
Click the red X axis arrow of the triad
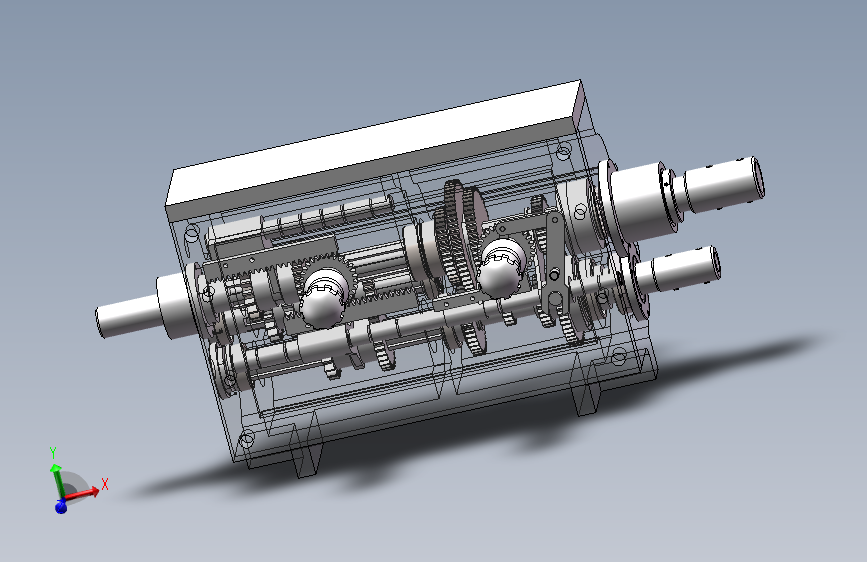(84, 492)
